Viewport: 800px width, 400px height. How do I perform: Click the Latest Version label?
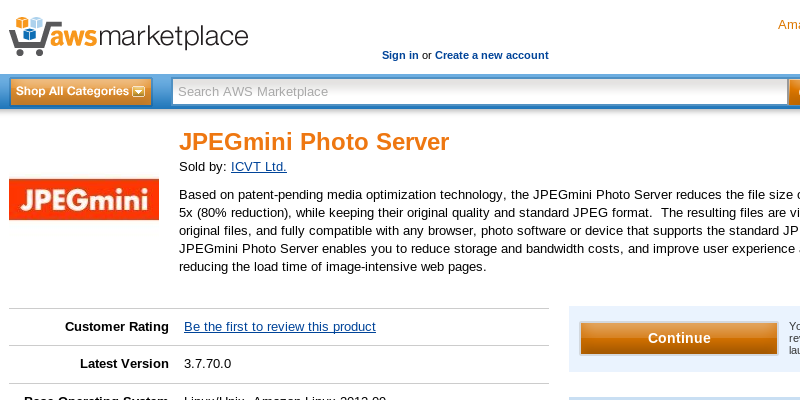124,364
